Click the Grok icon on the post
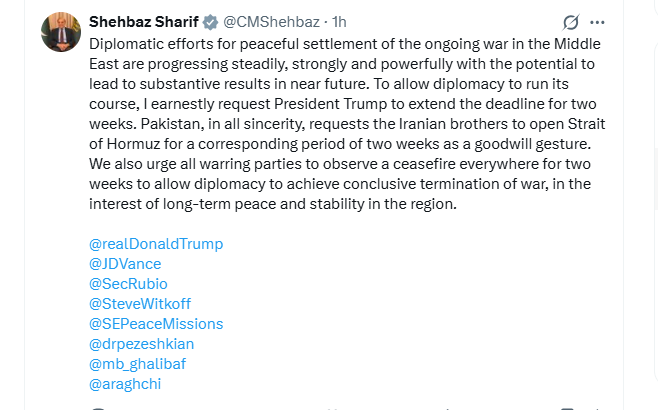This screenshot has height=410, width=658. [571, 22]
